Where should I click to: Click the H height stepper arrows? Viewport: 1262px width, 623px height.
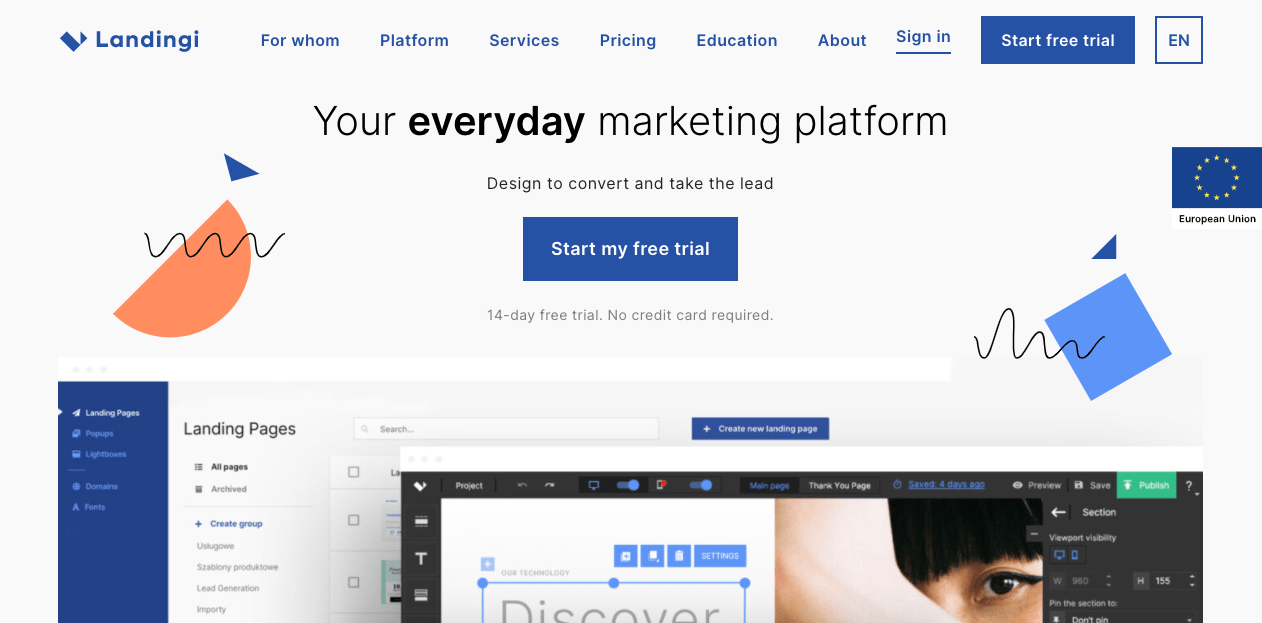[1190, 581]
